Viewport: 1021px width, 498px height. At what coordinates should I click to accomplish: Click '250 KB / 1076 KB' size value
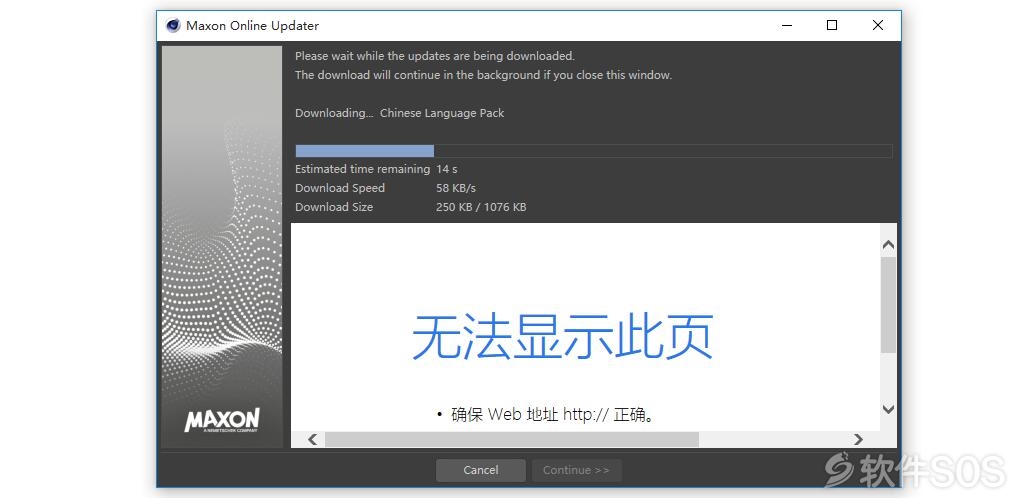(x=481, y=207)
